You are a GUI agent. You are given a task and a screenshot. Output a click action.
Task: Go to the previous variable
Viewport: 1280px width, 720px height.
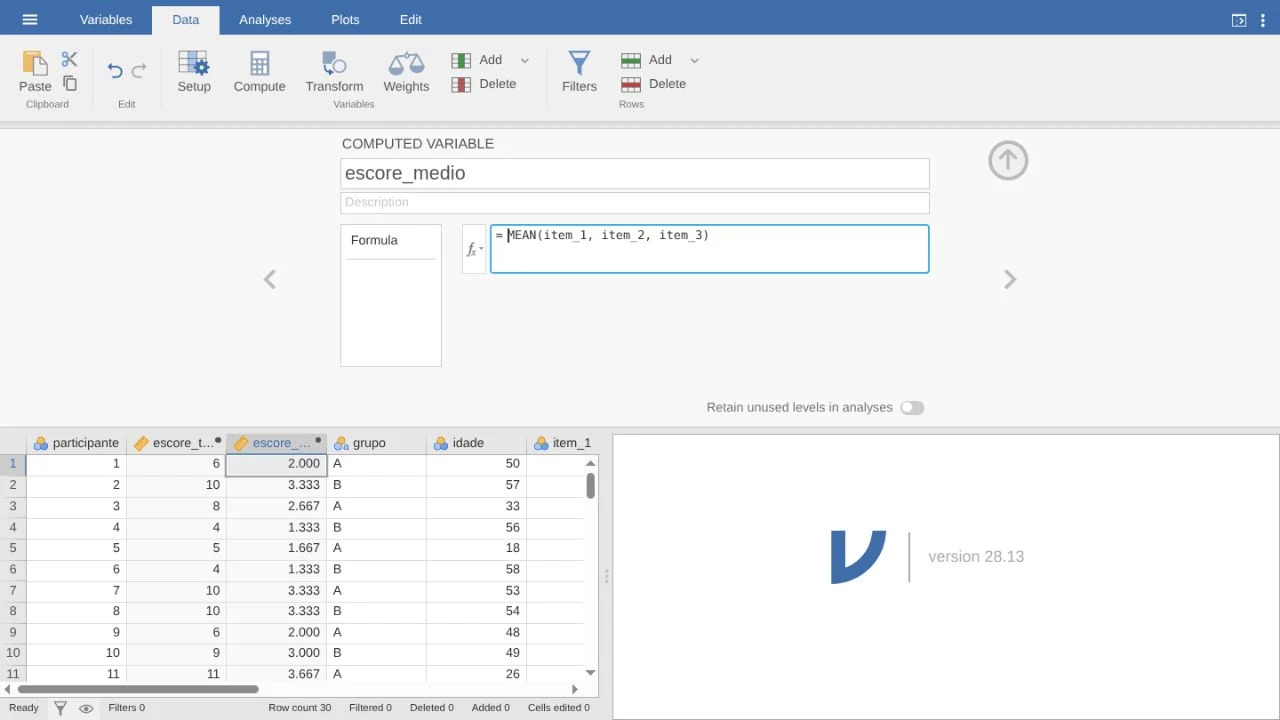coord(270,279)
